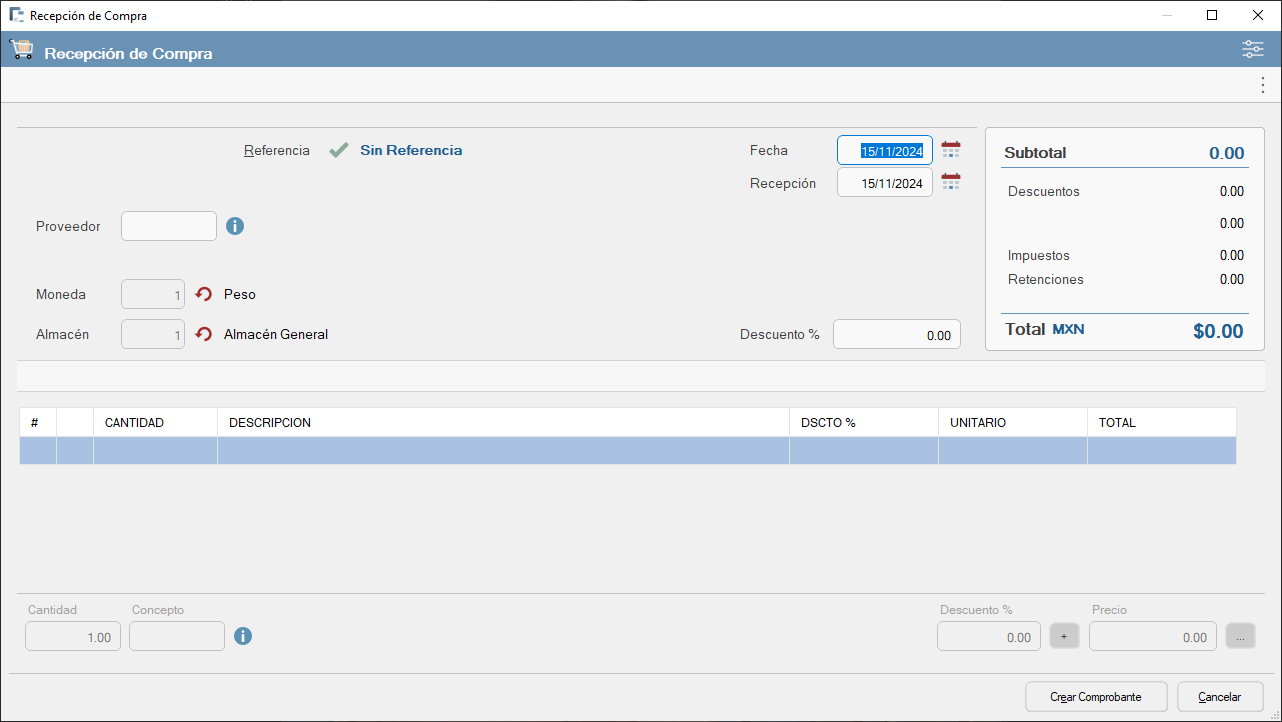
Task: Click the DESCRIPCION column header
Action: click(x=502, y=423)
